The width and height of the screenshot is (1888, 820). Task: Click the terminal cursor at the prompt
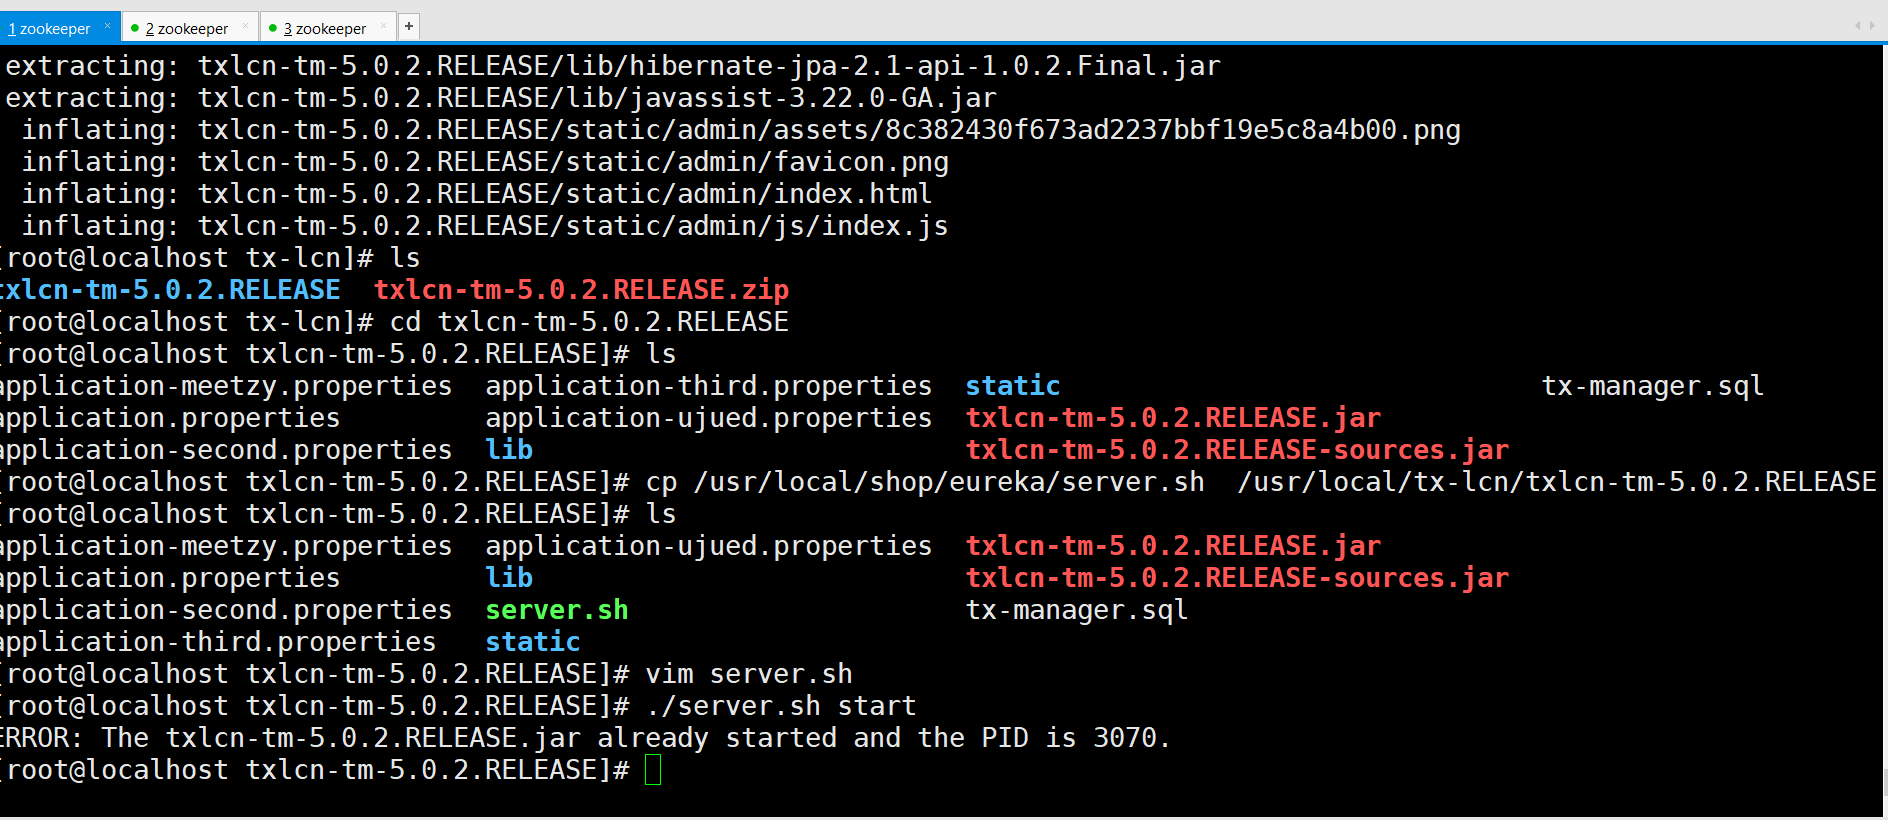[x=653, y=770]
